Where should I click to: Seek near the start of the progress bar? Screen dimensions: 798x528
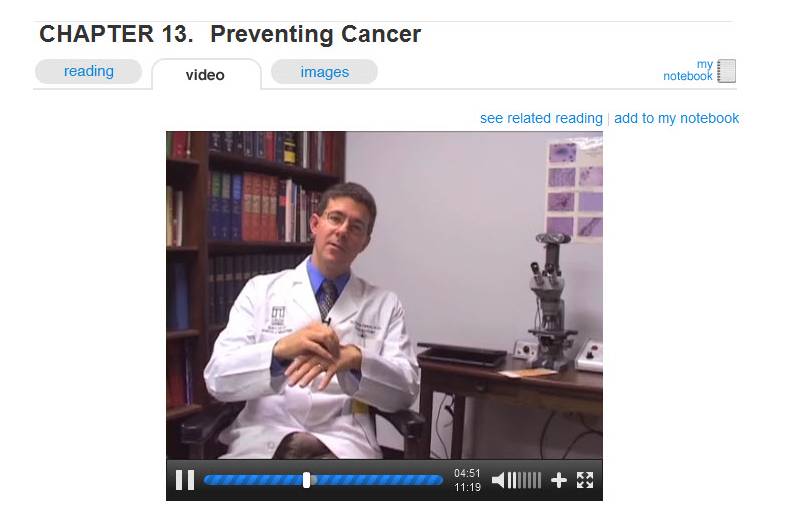(211, 480)
